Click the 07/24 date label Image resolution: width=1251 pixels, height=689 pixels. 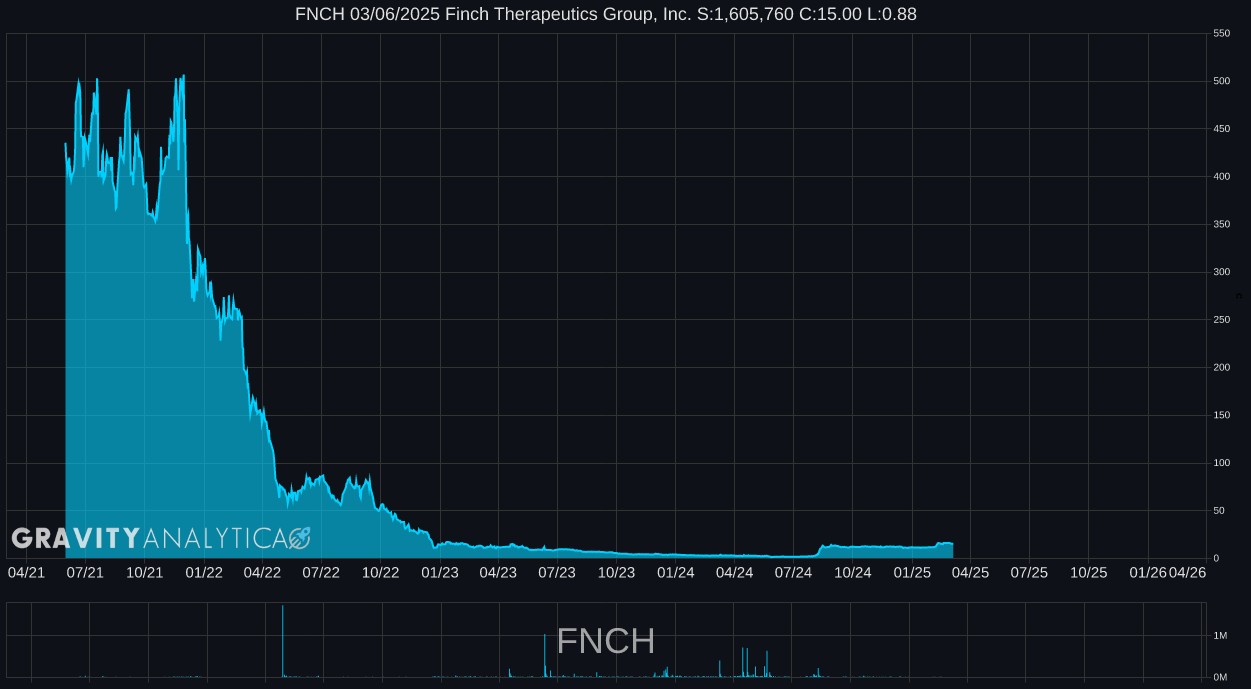(793, 572)
